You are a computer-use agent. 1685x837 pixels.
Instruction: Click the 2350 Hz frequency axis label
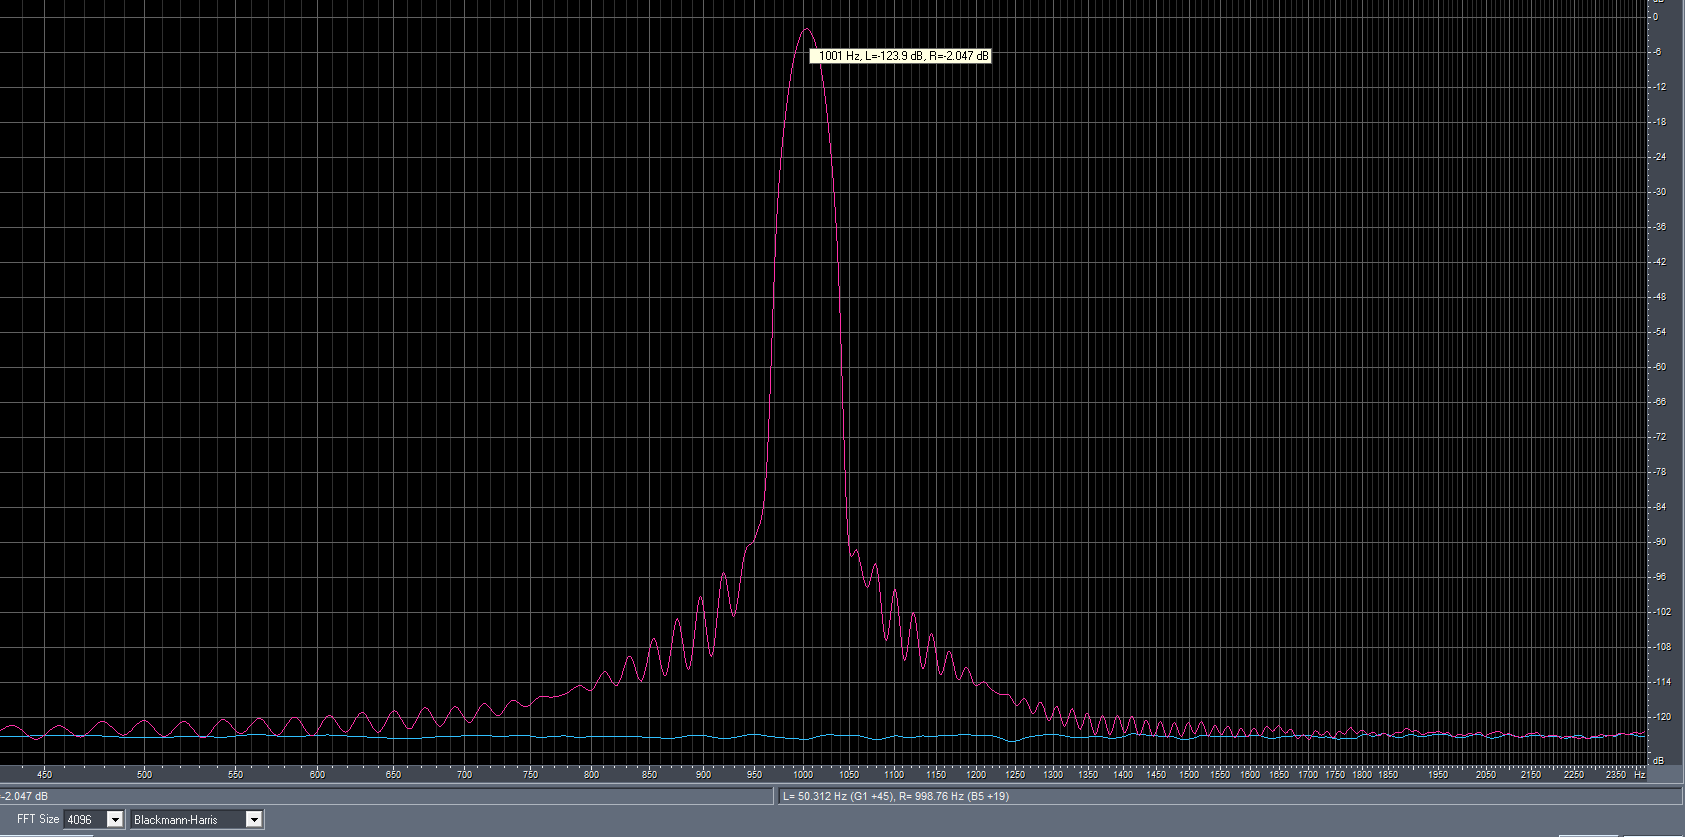tap(1616, 774)
